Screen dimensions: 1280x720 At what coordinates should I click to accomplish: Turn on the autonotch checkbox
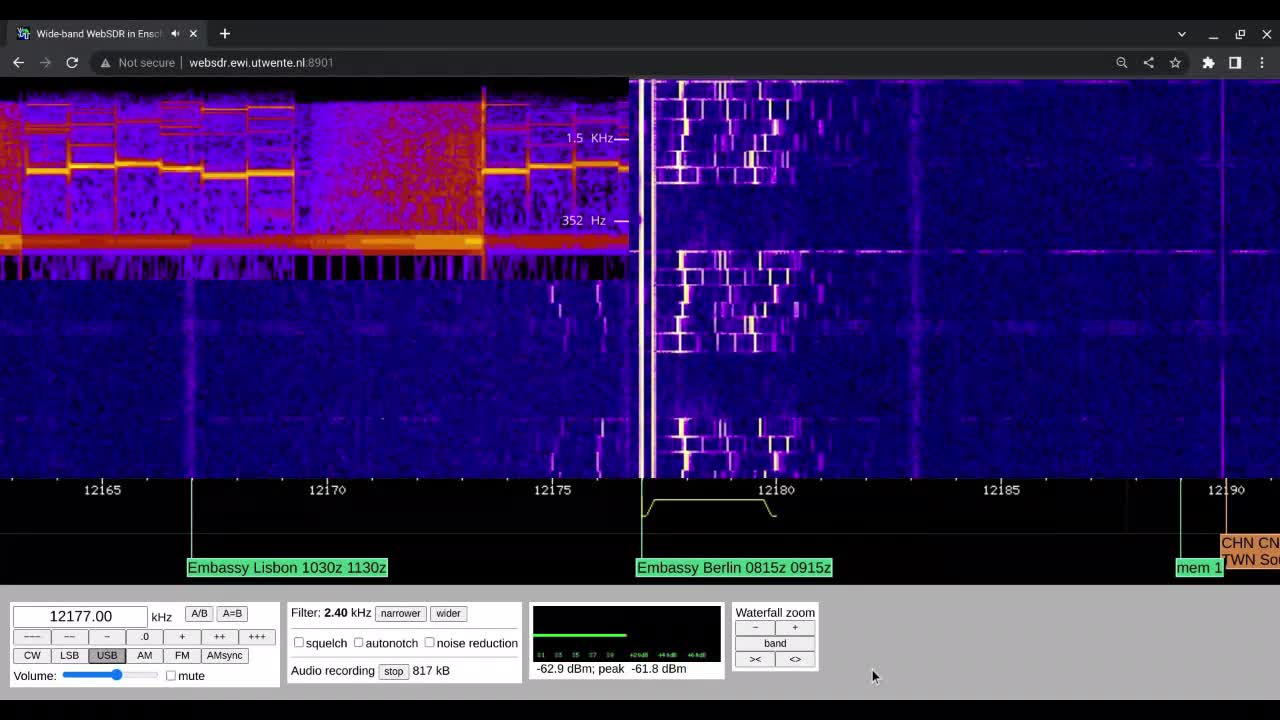coord(359,643)
